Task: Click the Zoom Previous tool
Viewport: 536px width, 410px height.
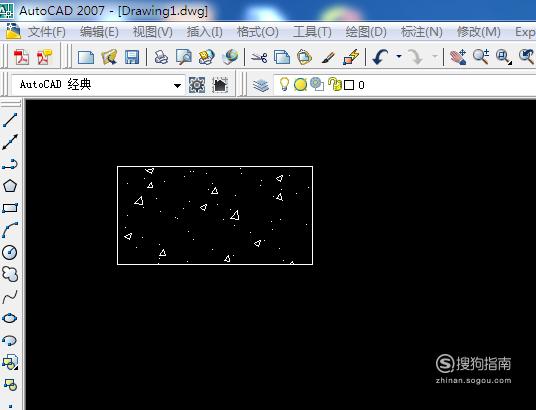Action: 526,57
